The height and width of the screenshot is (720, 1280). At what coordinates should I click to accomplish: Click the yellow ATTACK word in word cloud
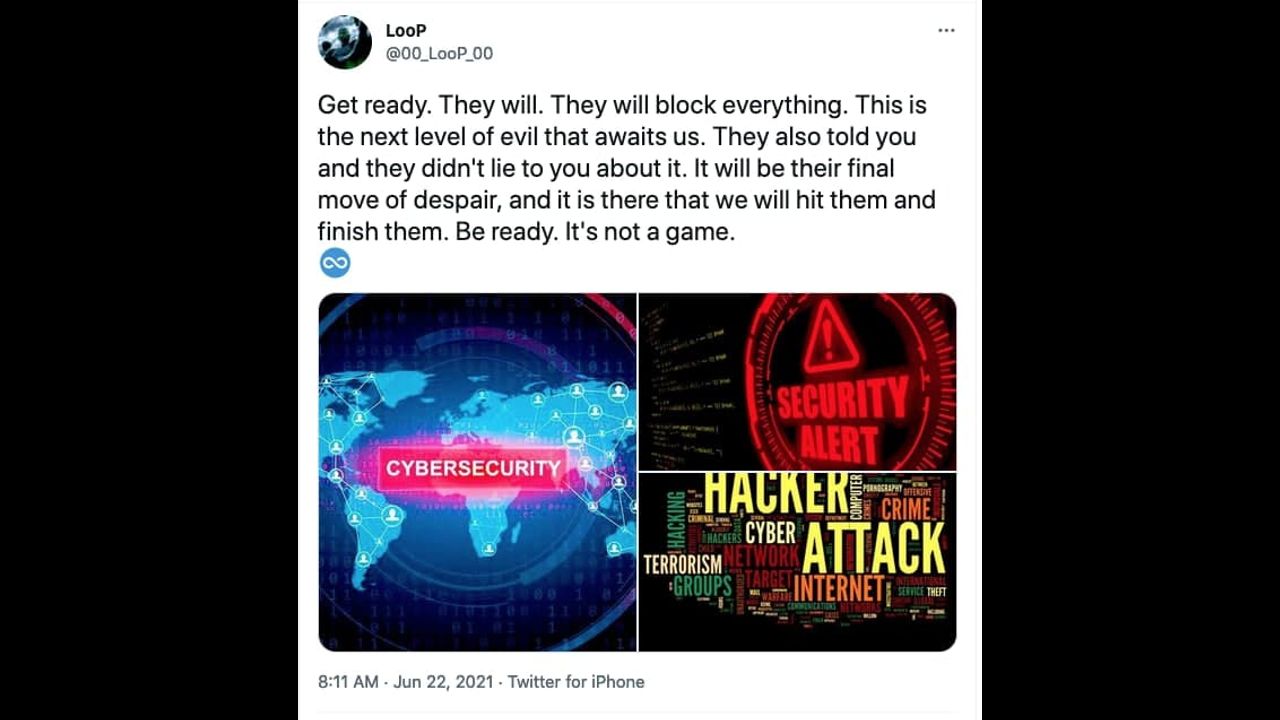tap(873, 548)
